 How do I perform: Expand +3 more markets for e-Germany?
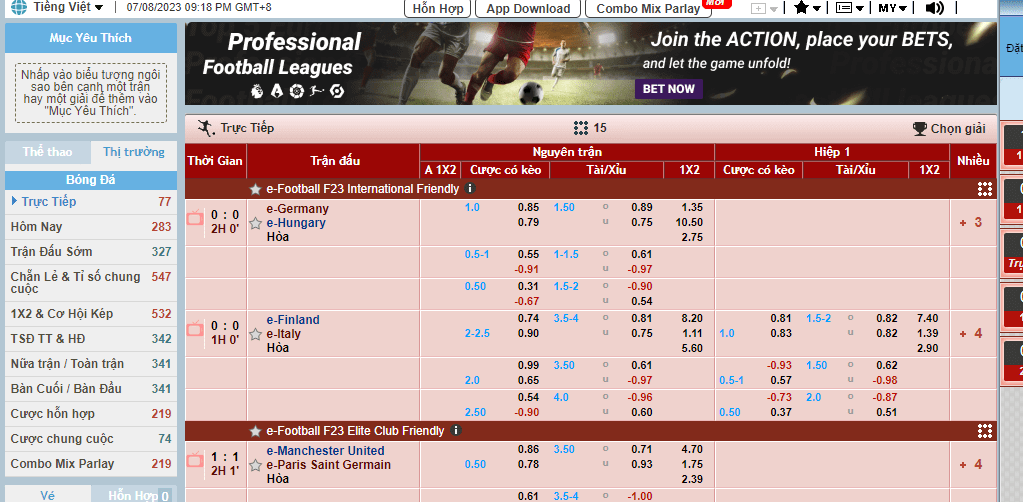[x=971, y=223]
